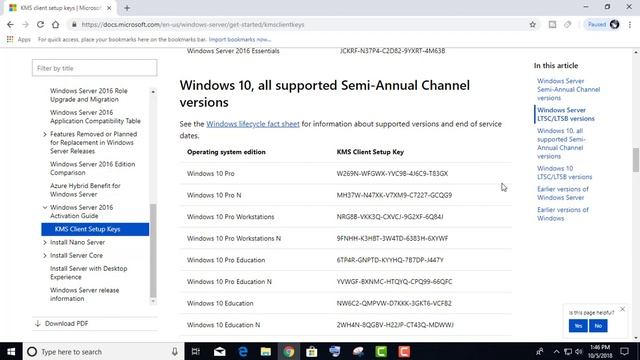The image size is (640, 360).
Task: Open a new browser tab
Action: (x=127, y=8)
